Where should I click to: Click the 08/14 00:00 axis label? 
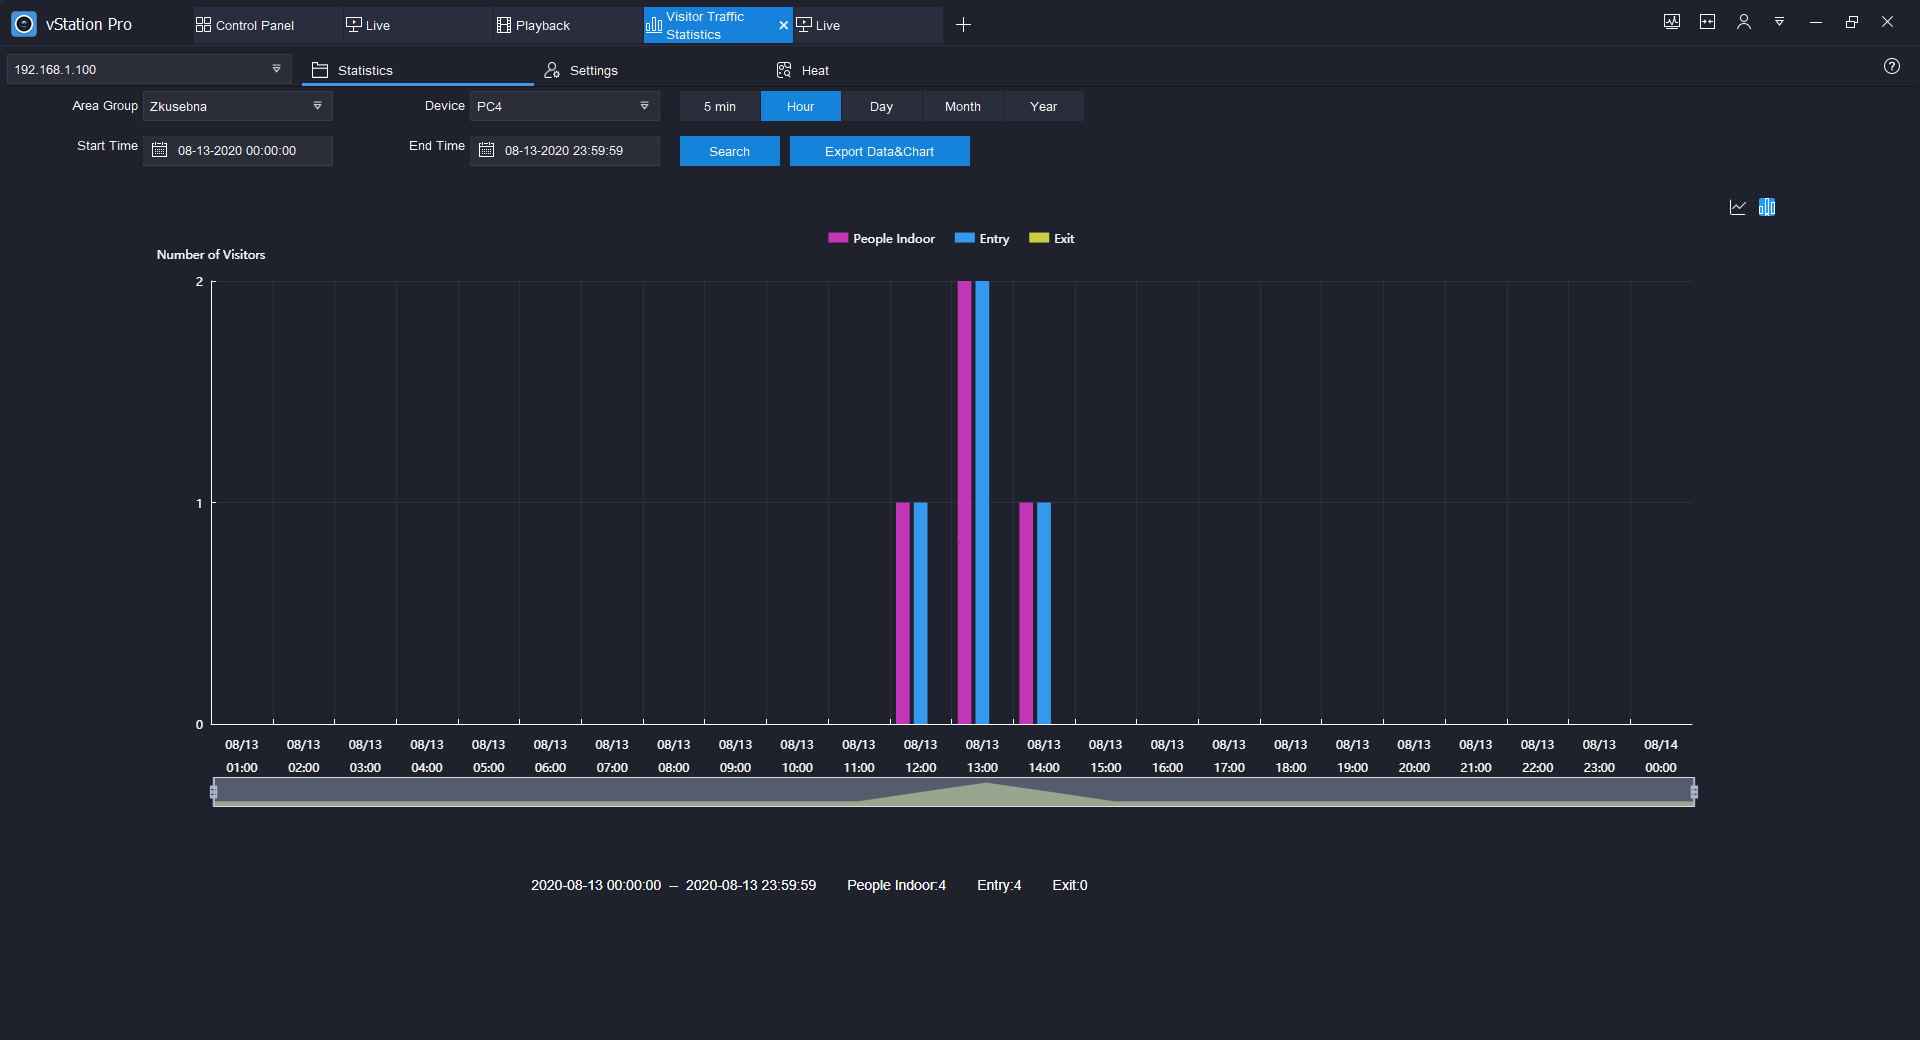coord(1661,756)
